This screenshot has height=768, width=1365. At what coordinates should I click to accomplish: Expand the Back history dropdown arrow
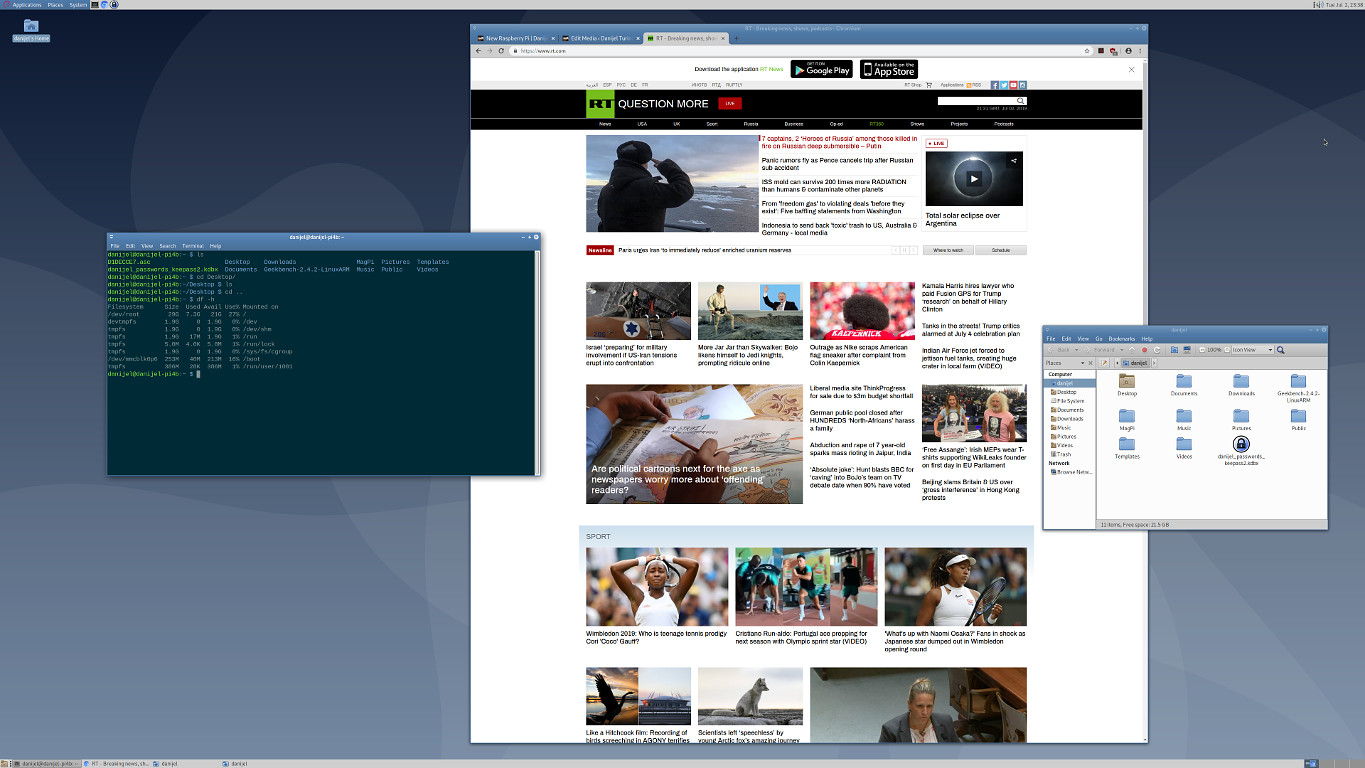(1077, 350)
